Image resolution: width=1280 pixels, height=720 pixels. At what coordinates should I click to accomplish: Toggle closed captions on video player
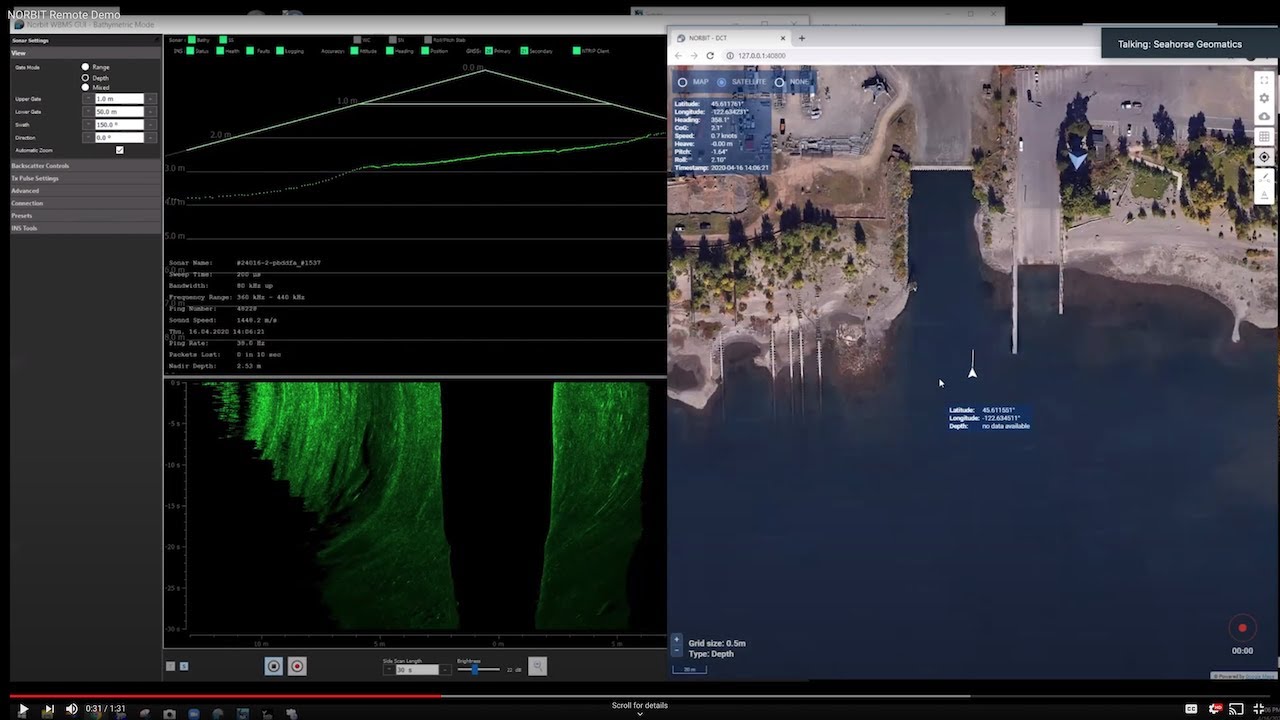pyautogui.click(x=1191, y=709)
